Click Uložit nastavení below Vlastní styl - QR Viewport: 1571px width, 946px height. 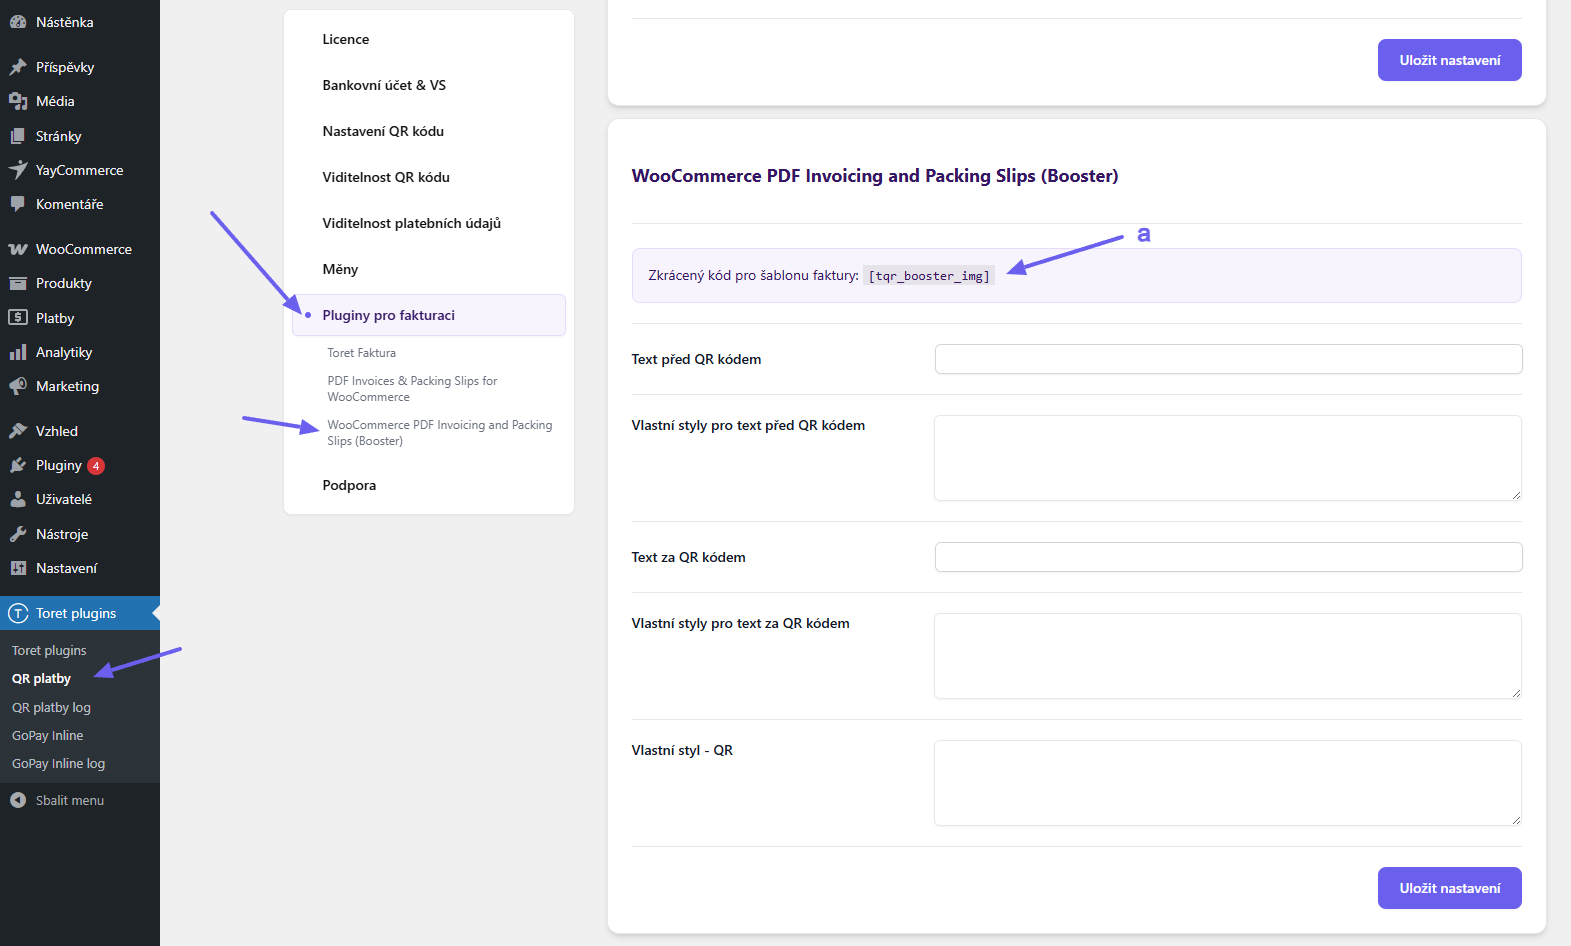tap(1449, 888)
